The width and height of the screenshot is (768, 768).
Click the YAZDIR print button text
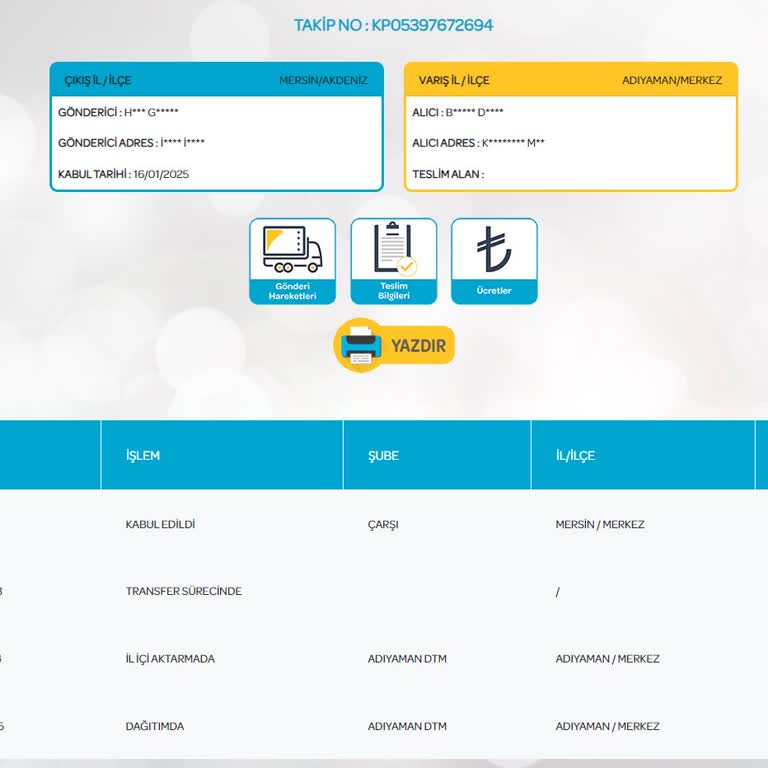418,346
